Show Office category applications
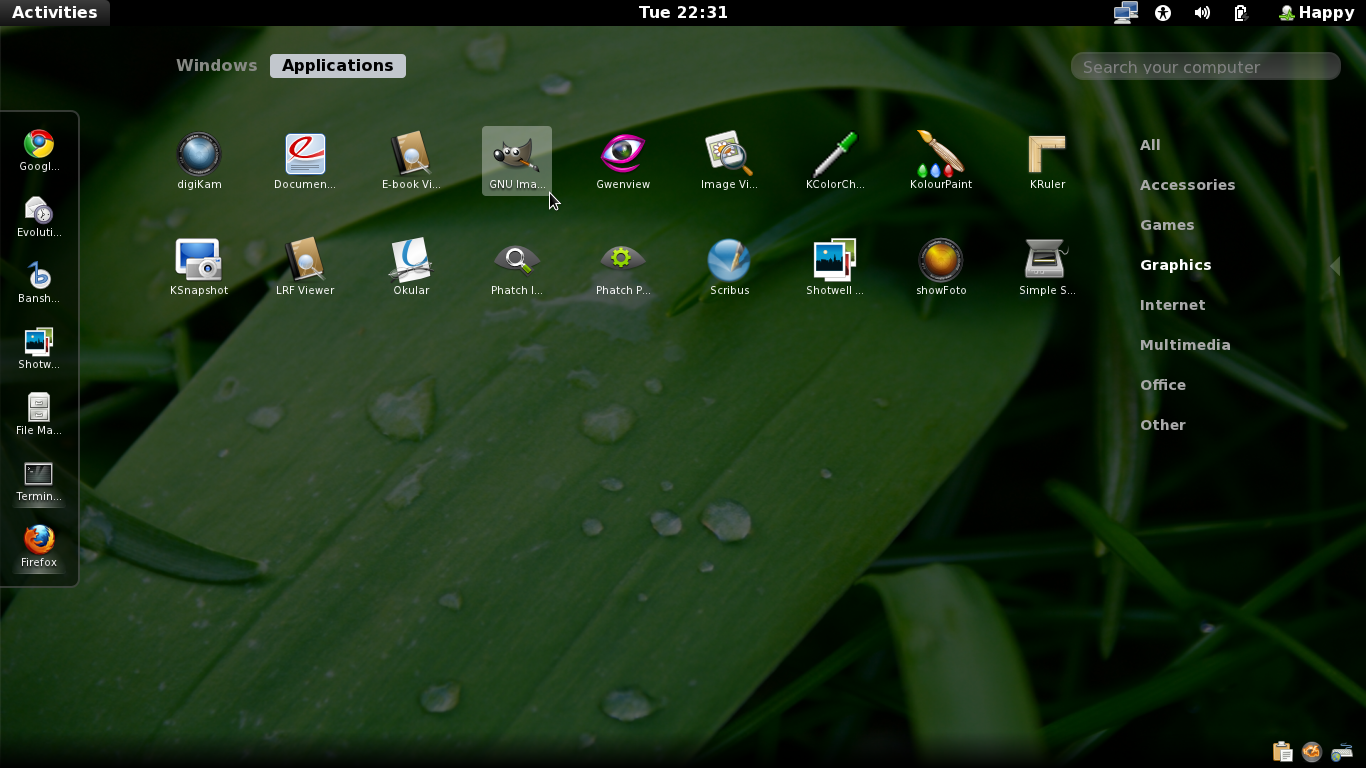This screenshot has width=1366, height=768. pos(1163,385)
